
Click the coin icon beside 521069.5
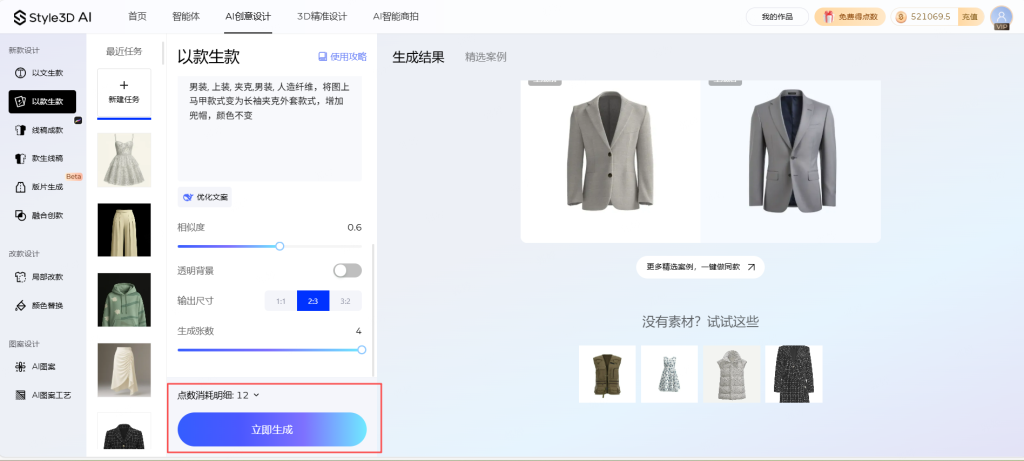point(903,17)
